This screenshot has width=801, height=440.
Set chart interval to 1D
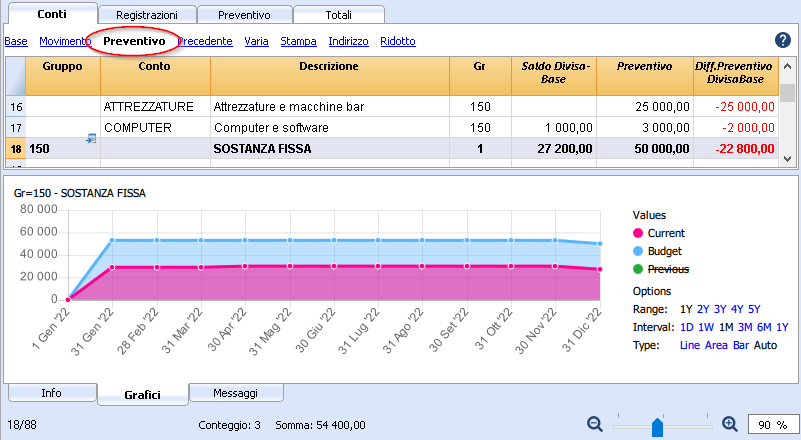(687, 327)
